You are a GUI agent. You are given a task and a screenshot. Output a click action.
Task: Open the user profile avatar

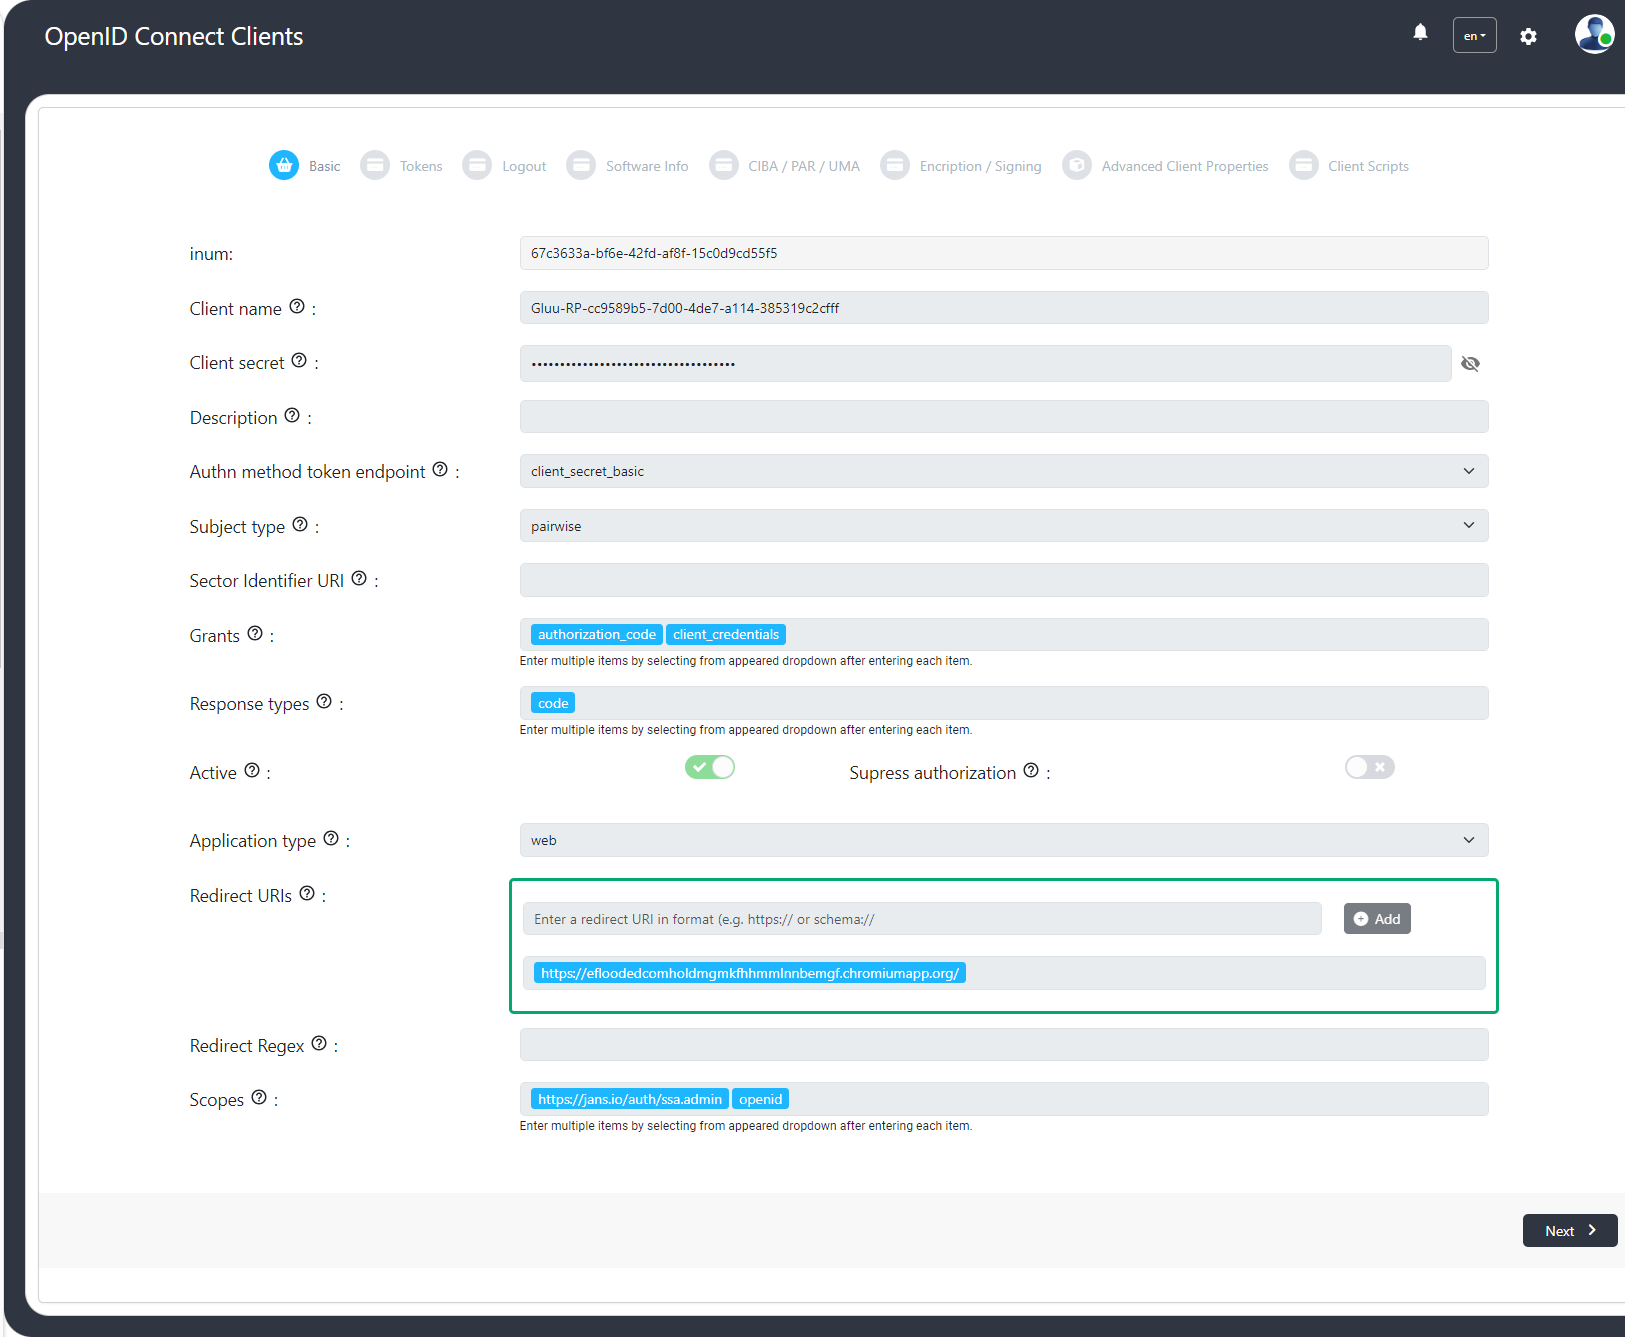pos(1593,35)
